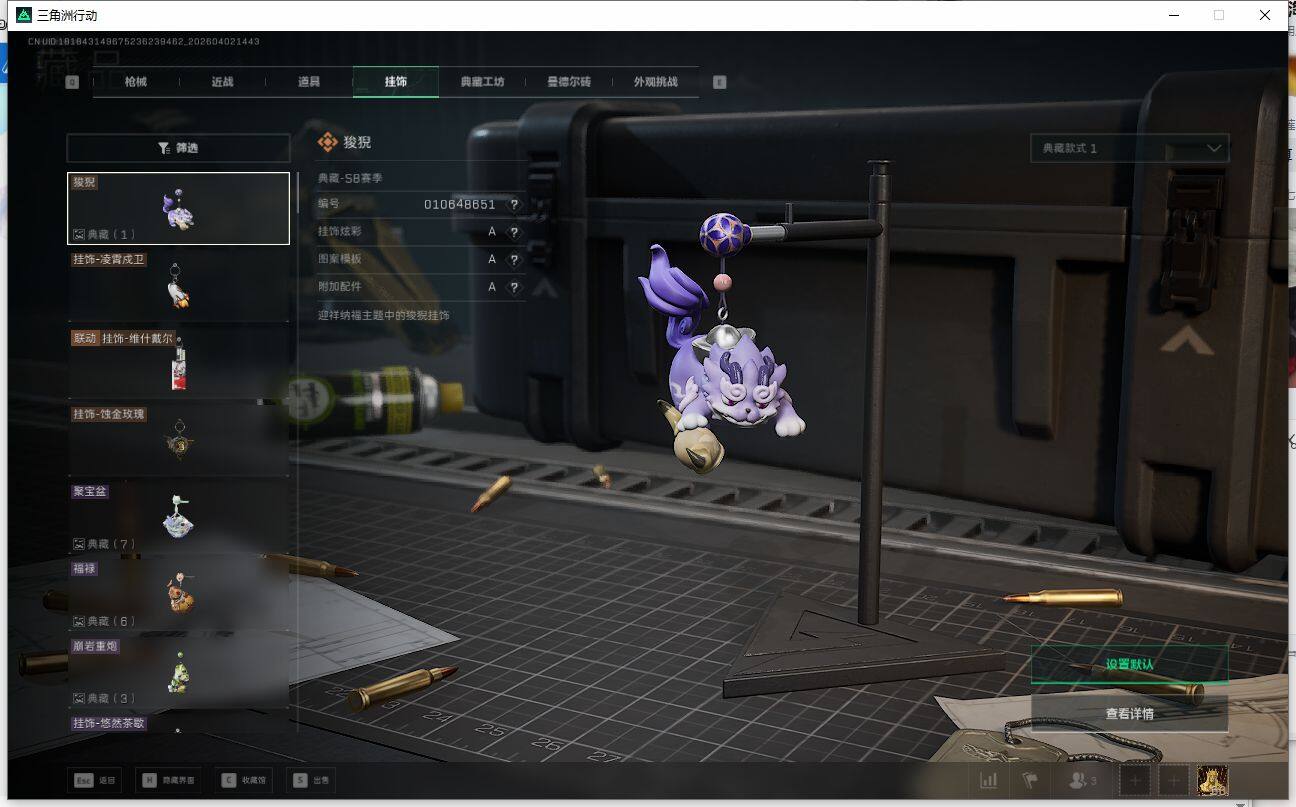1296x807 pixels.
Task: Click the 查看详情 button
Action: 1129,714
